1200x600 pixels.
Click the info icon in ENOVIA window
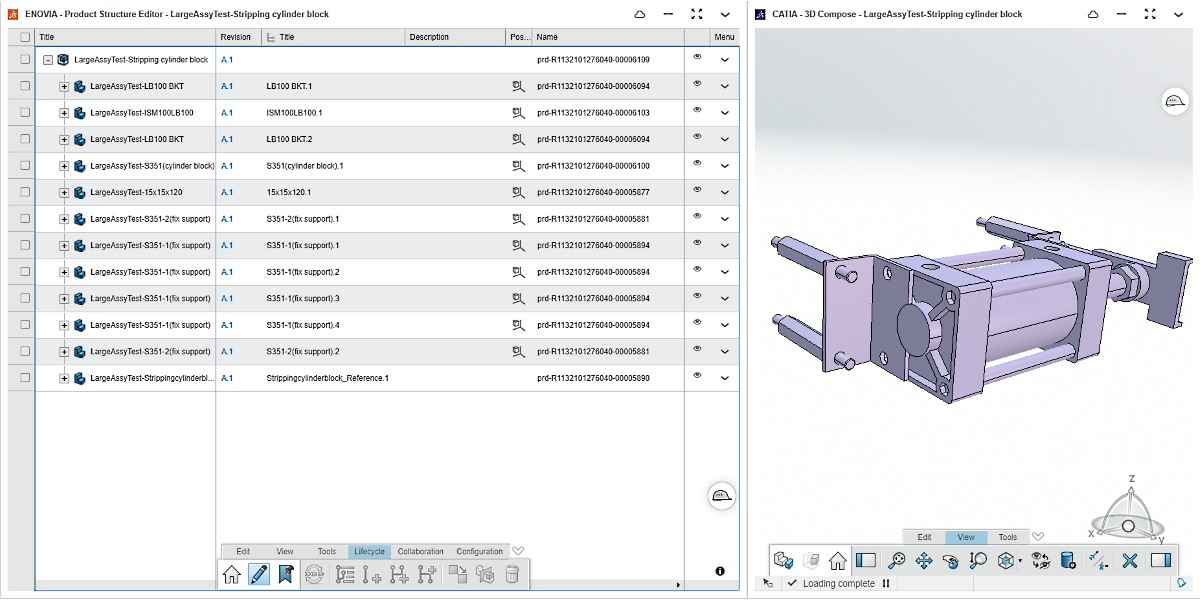point(720,571)
